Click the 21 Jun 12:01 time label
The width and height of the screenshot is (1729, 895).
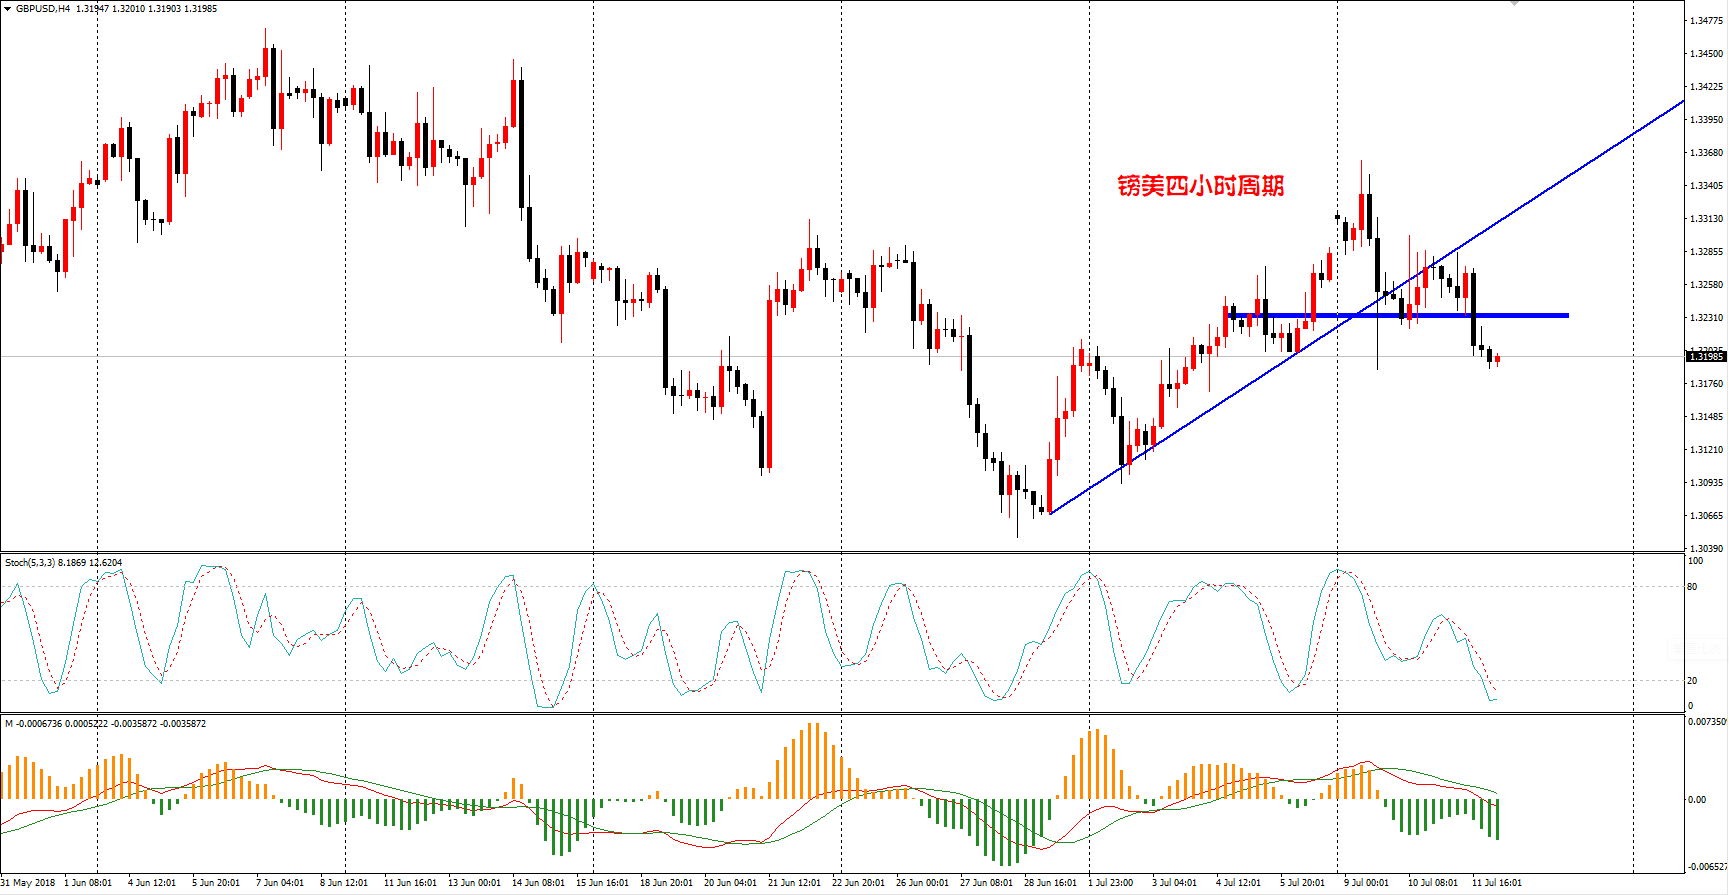pos(794,883)
